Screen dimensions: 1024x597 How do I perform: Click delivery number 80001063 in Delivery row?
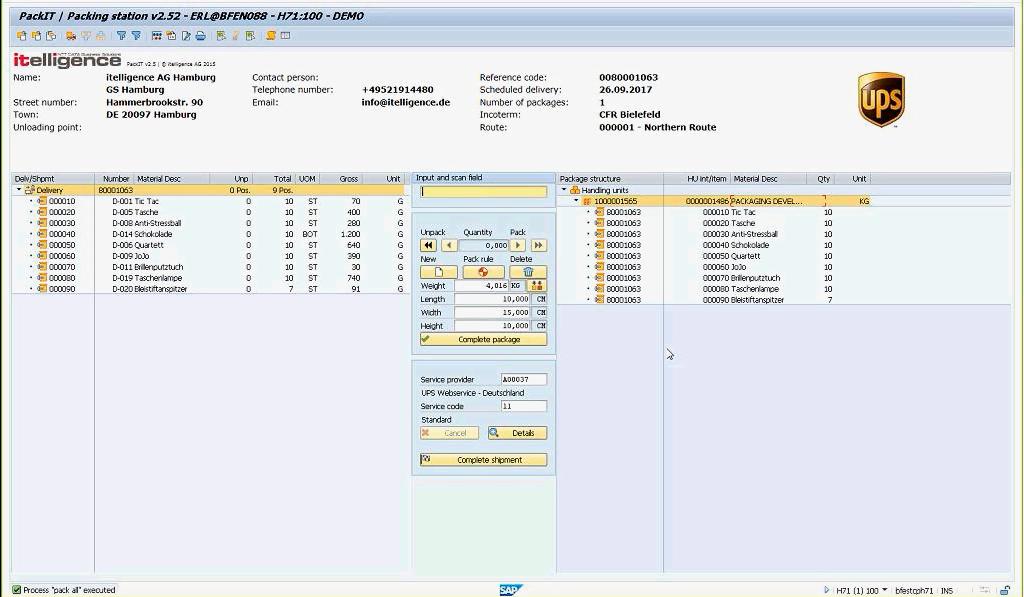click(x=116, y=190)
